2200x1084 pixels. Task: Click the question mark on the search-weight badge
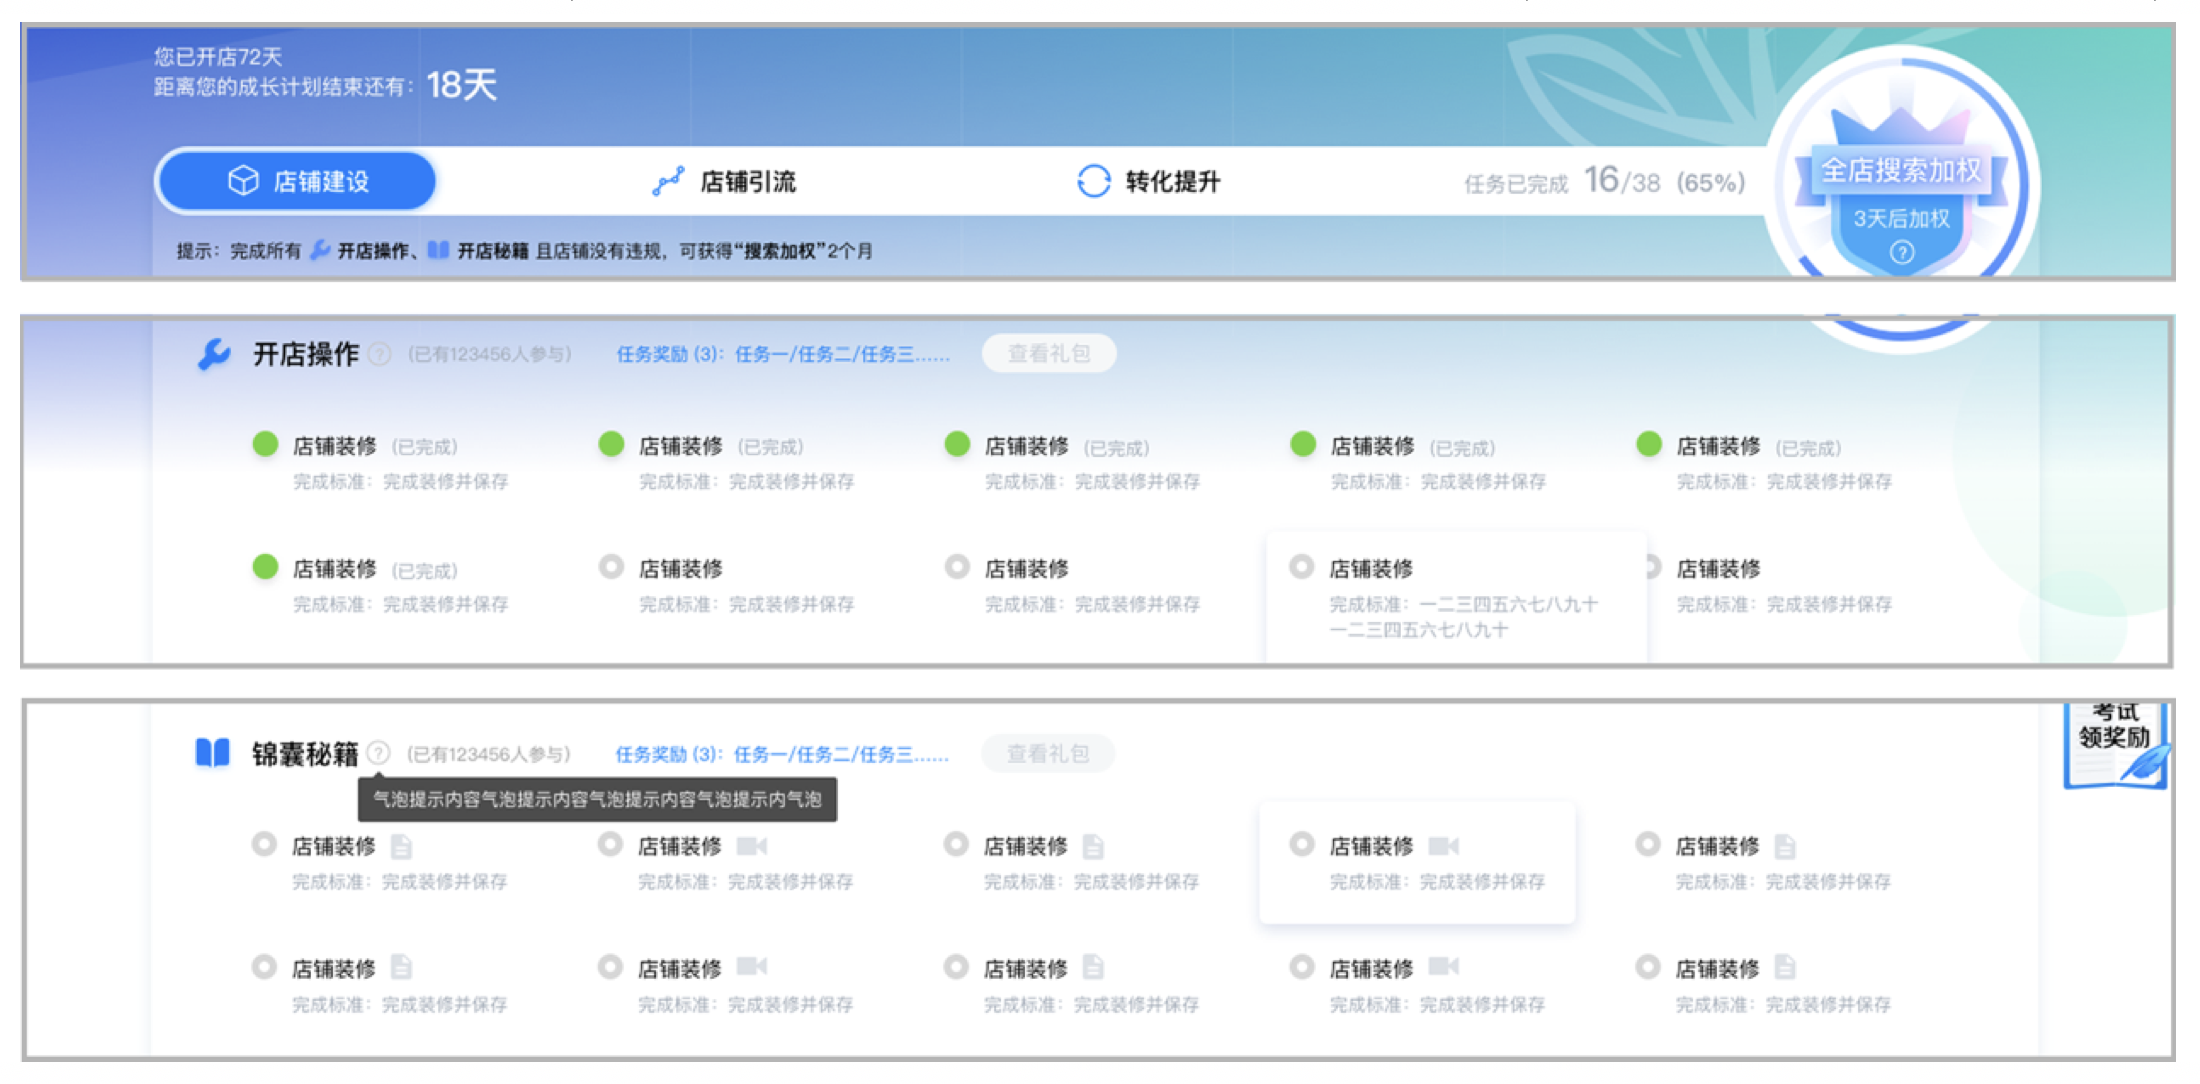[1901, 252]
